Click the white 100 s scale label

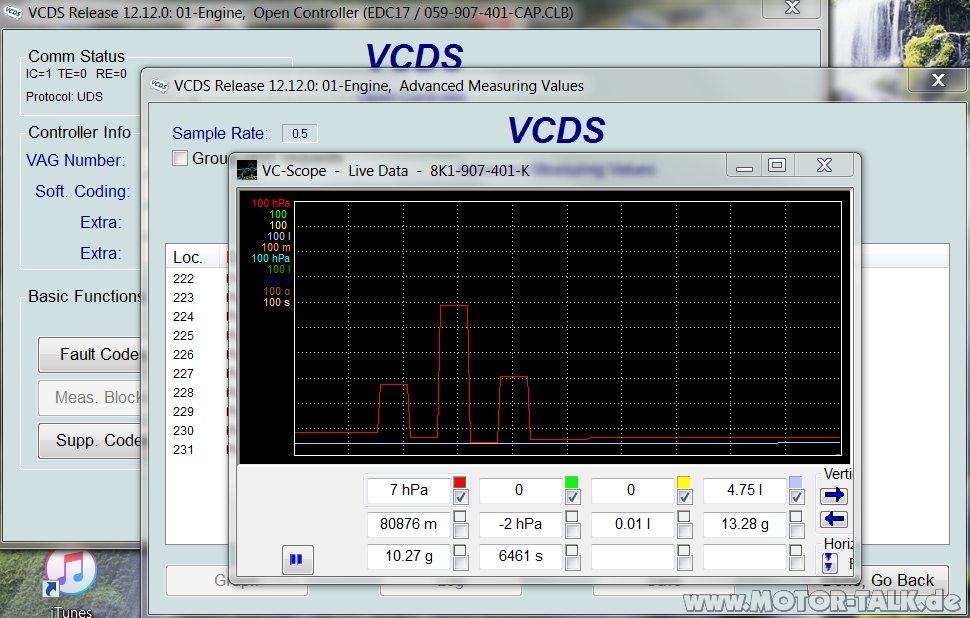277,302
